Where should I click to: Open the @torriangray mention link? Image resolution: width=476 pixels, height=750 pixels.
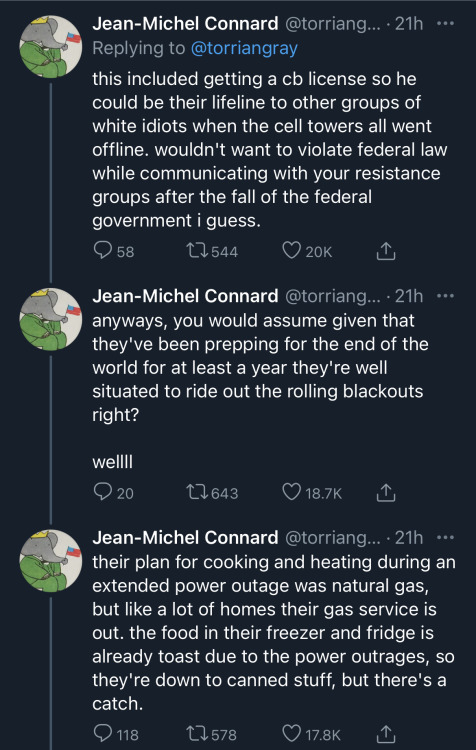[x=244, y=48]
